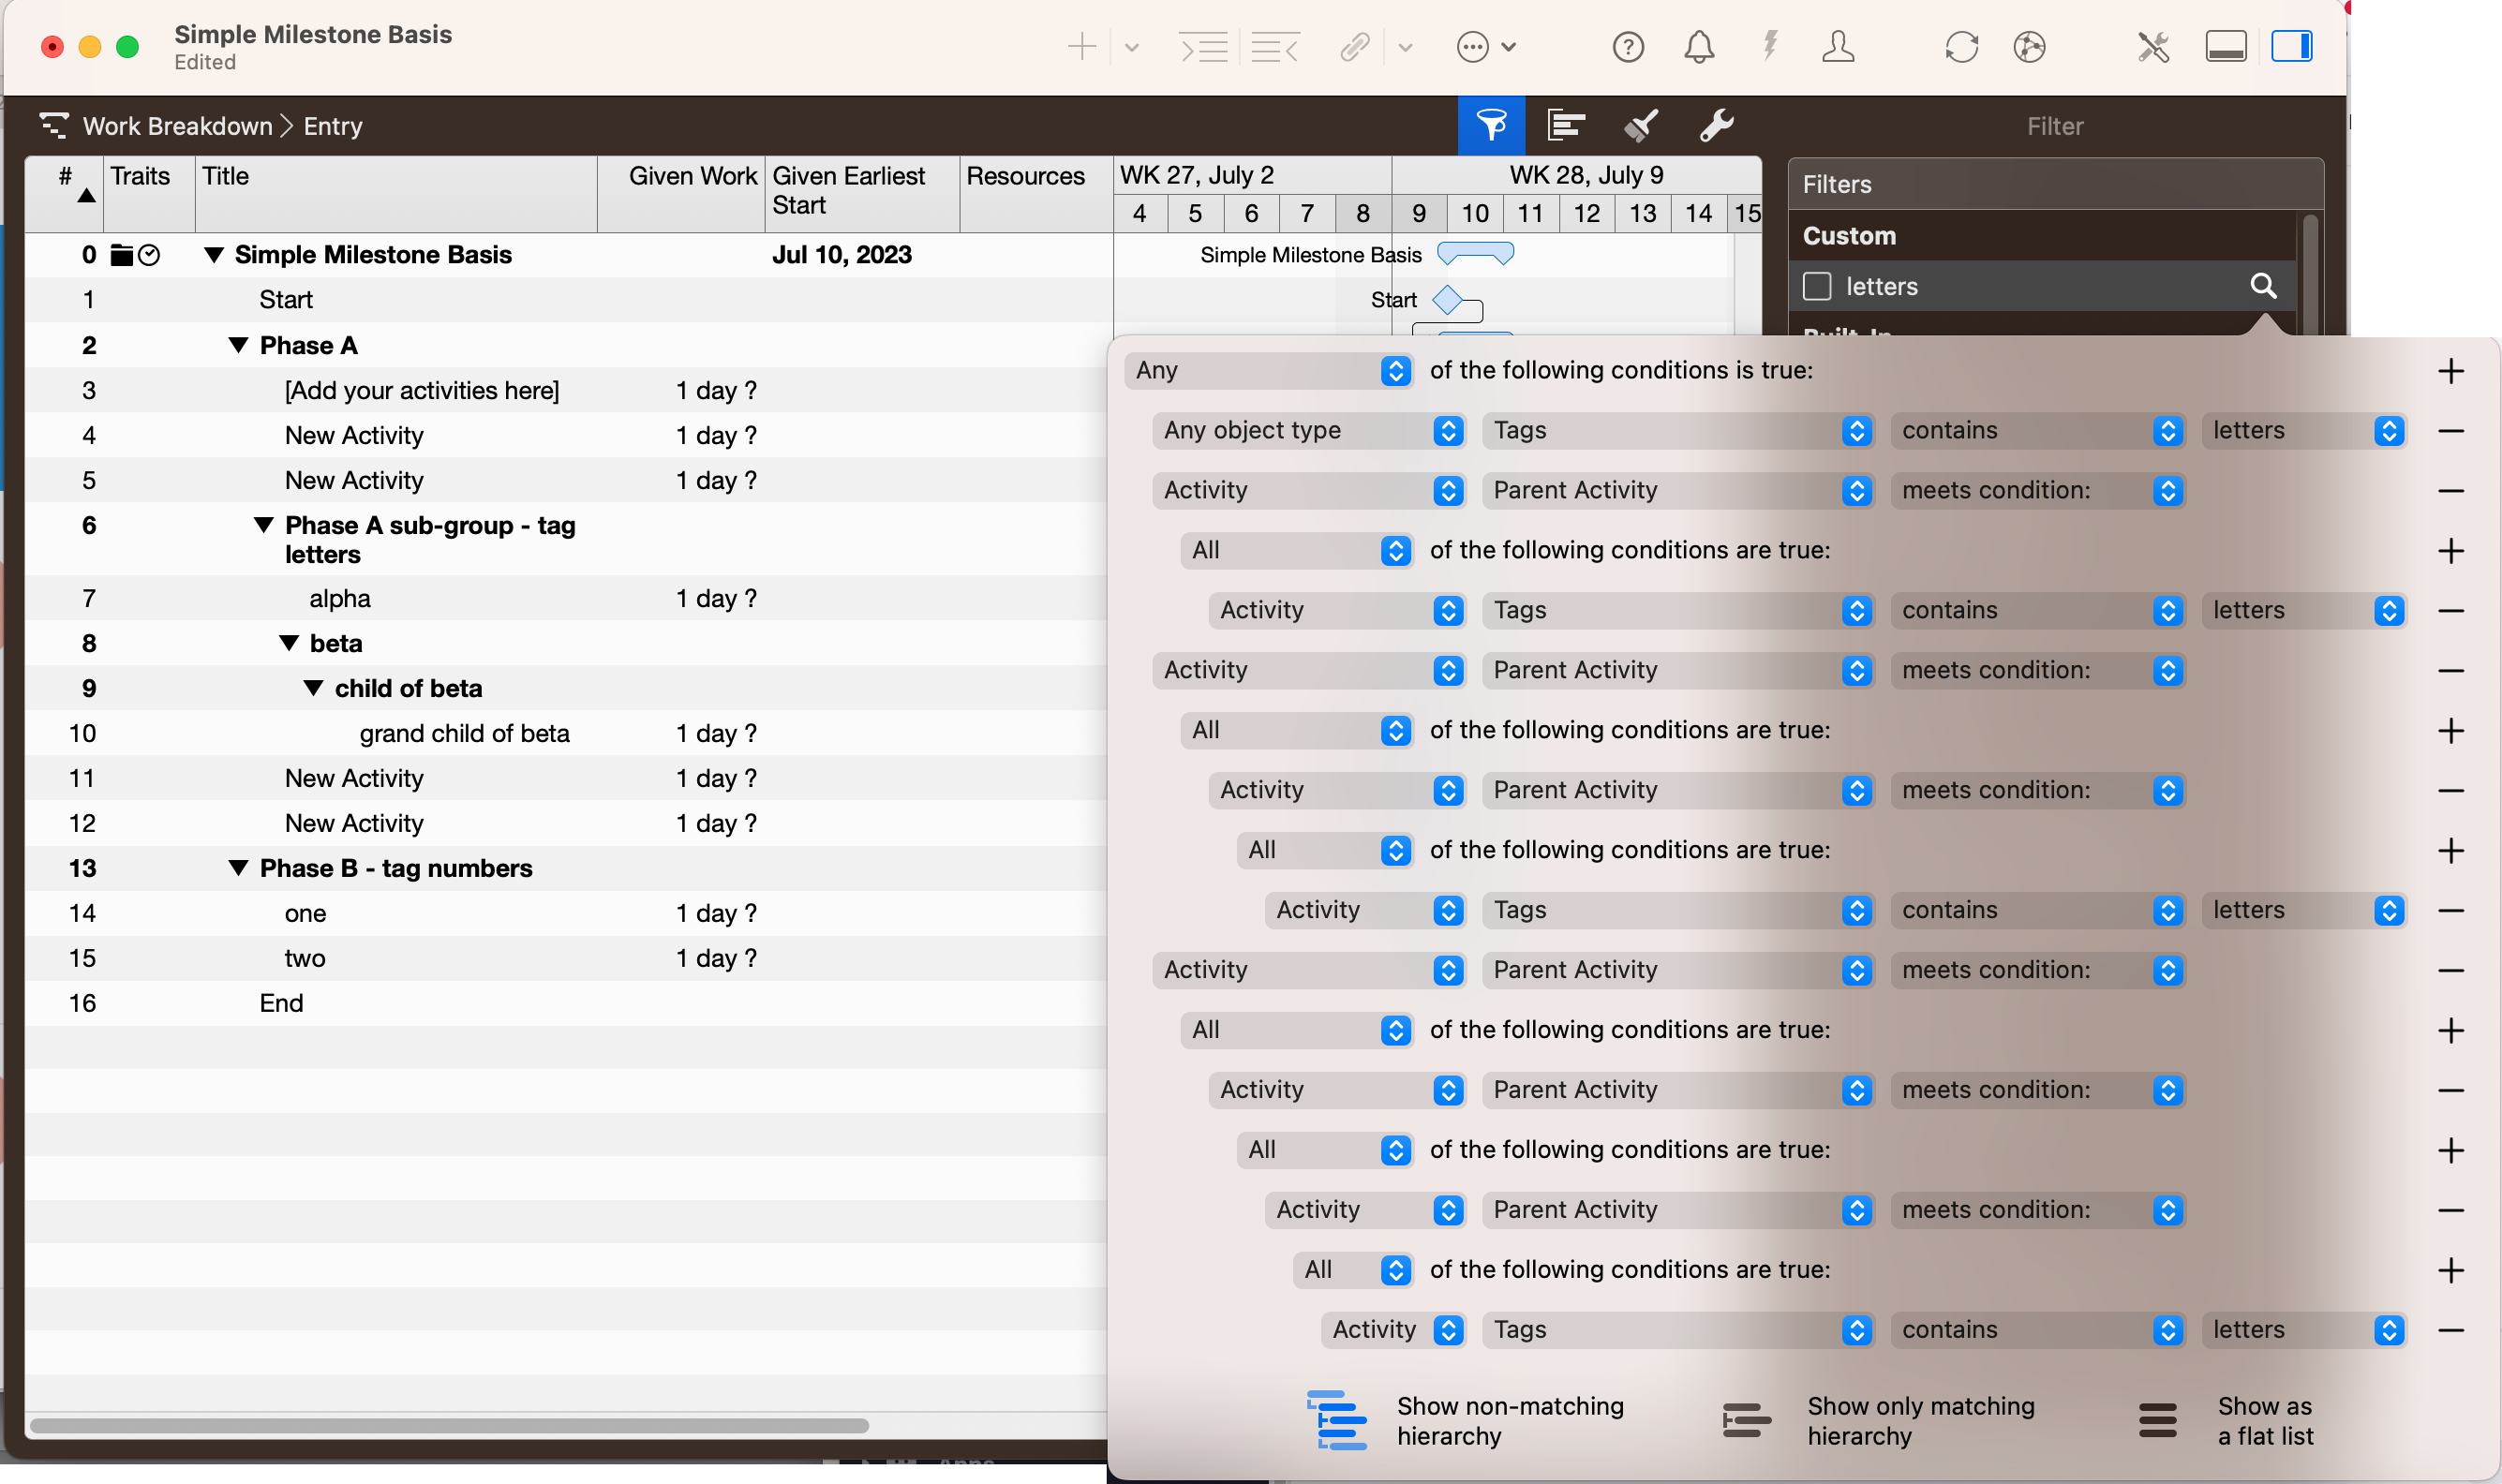Select the WK 28, July 9 week header
Image resolution: width=2502 pixels, height=1484 pixels.
click(x=1577, y=175)
